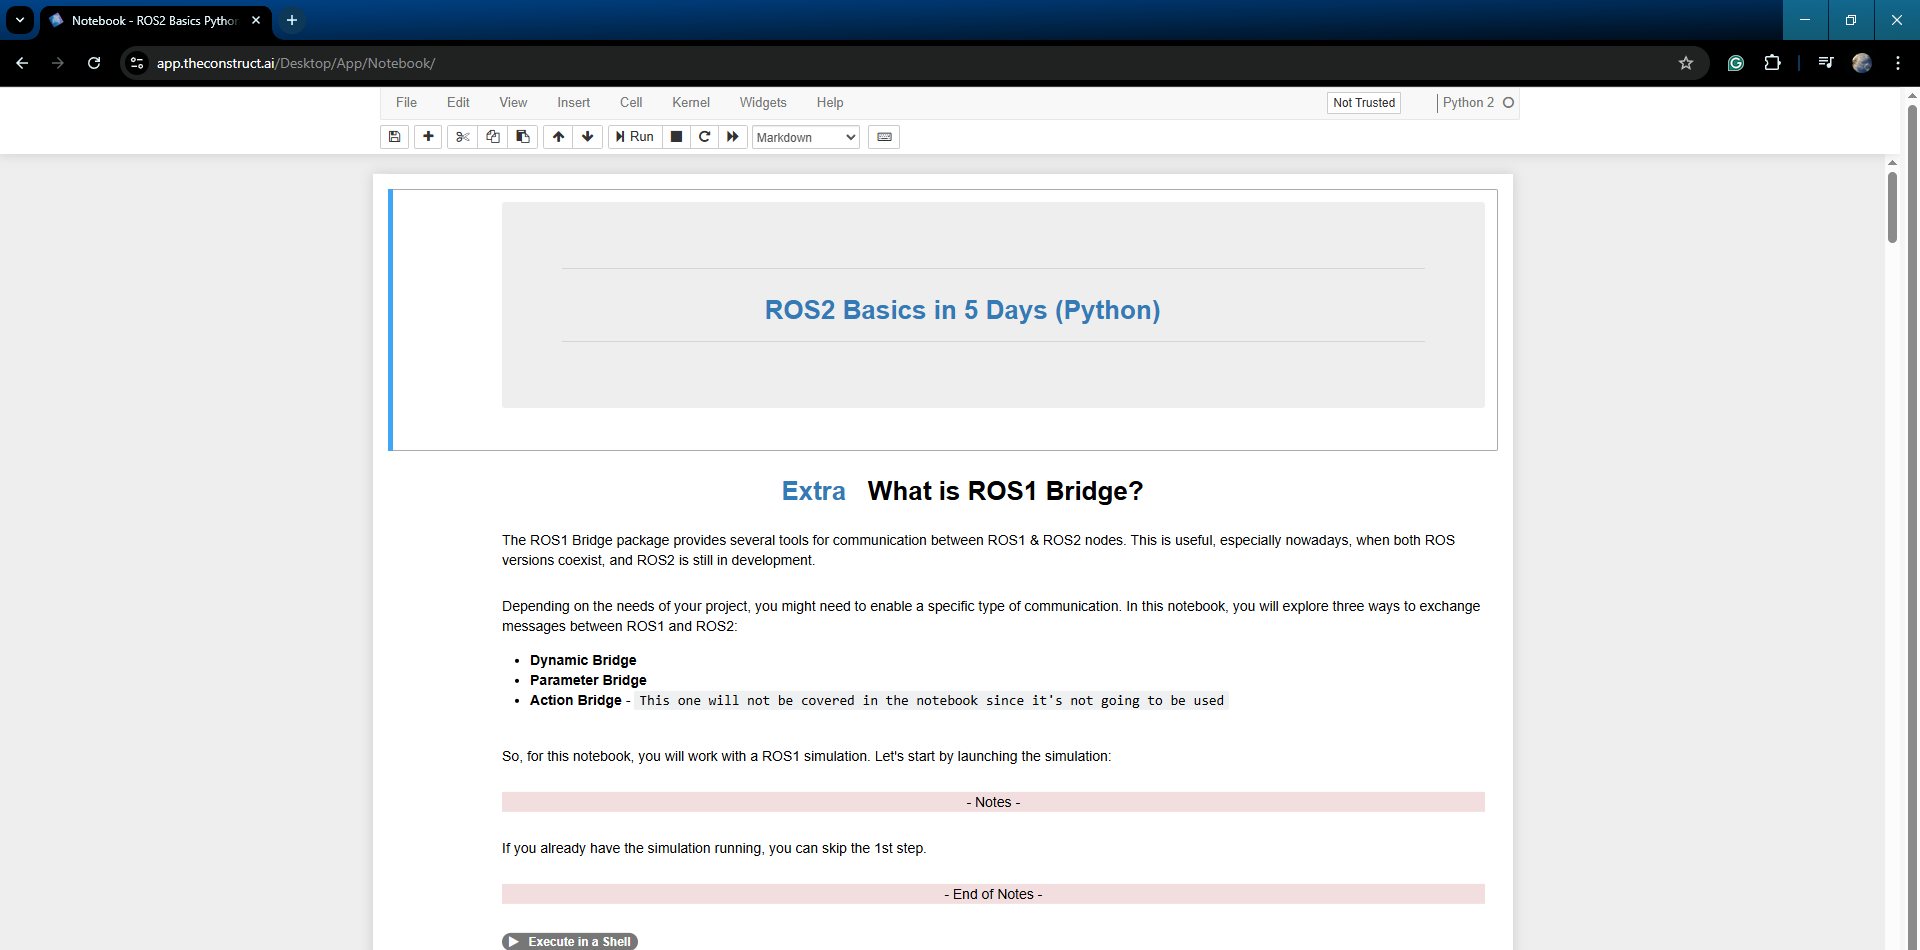Image resolution: width=1920 pixels, height=950 pixels.
Task: Open the browser Extensions puzzle icon
Action: click(1772, 63)
